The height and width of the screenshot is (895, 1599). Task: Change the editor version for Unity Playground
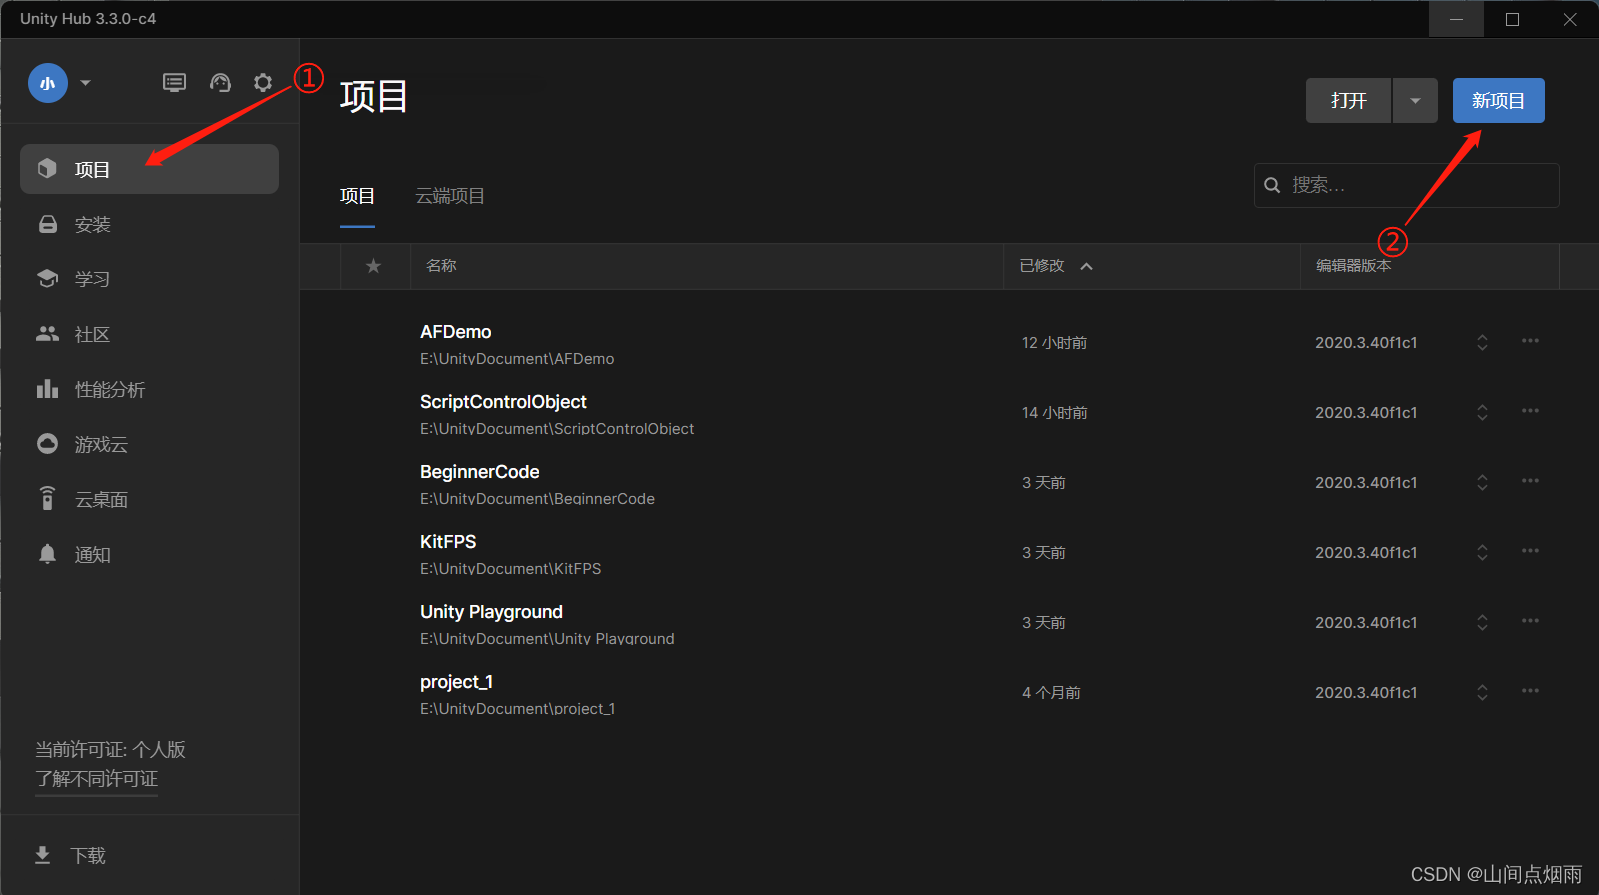click(1482, 622)
